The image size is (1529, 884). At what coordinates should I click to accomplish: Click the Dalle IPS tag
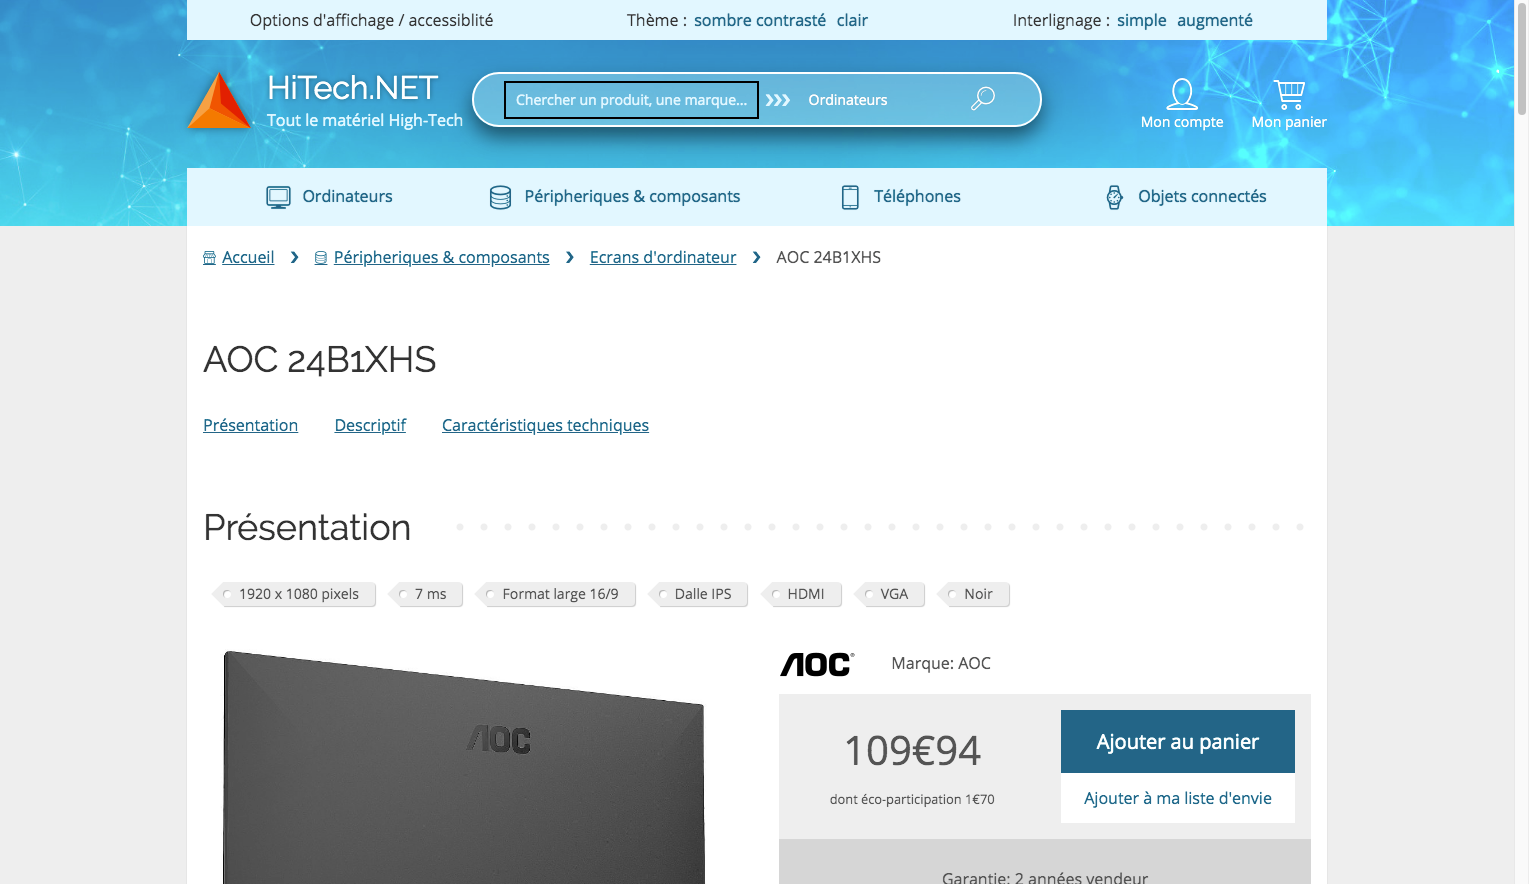coord(700,594)
